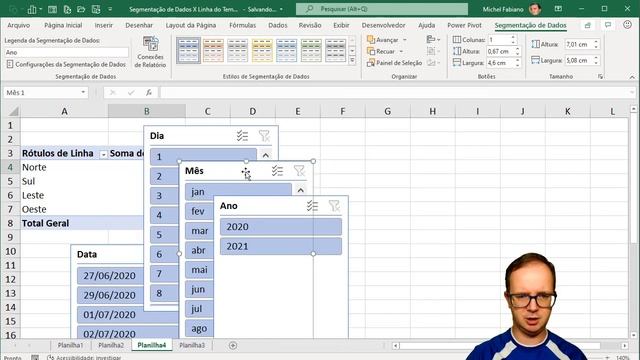
Task: Increase slicer Altura in Tamanho group
Action: 596,42
